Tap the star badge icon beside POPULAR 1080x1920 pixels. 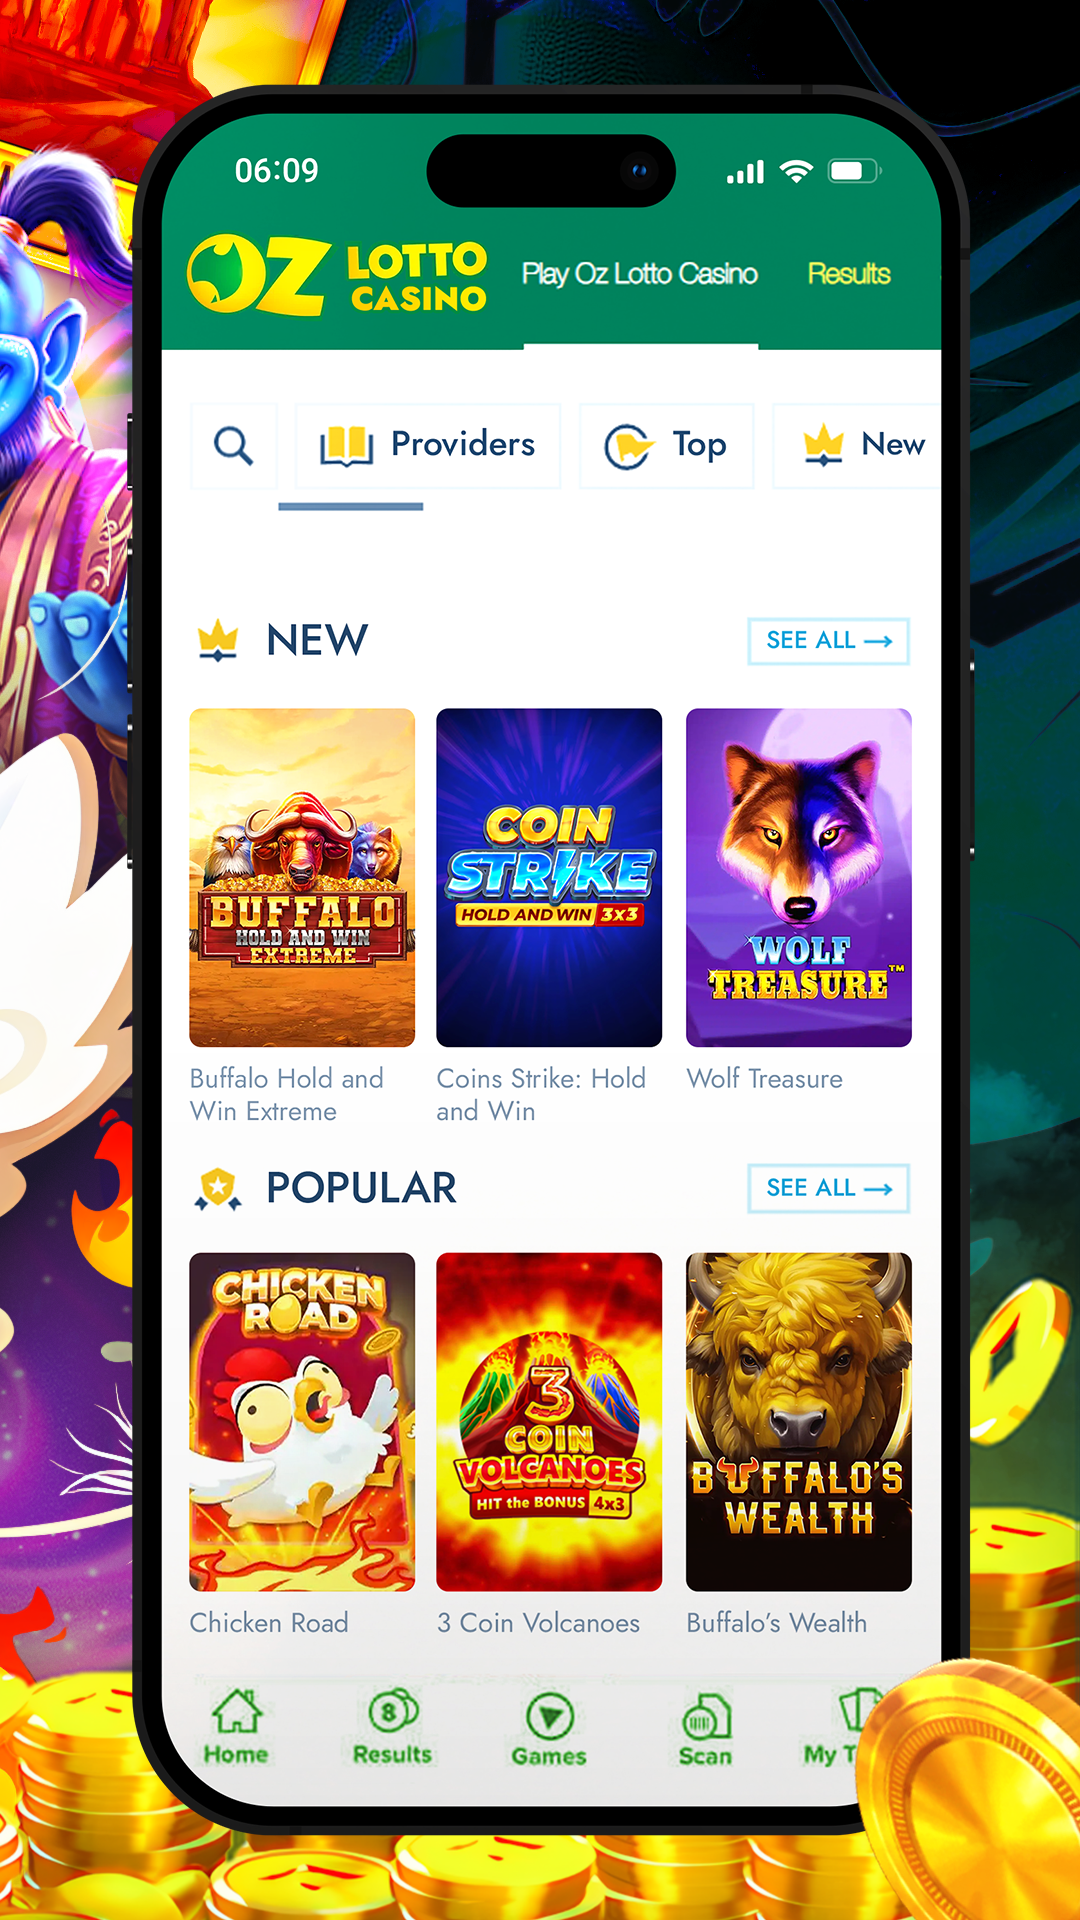[218, 1189]
